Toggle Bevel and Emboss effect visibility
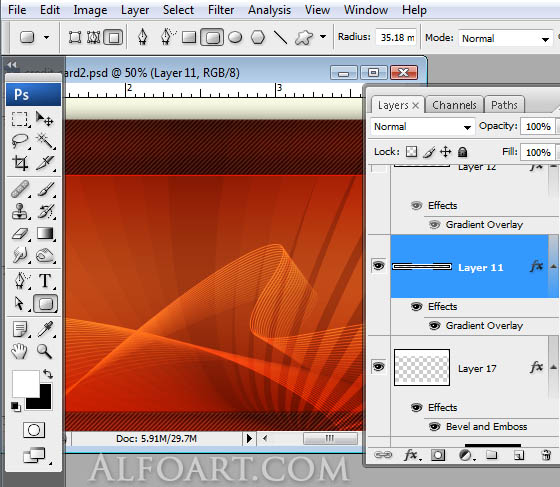The height and width of the screenshot is (487, 560). [x=434, y=427]
